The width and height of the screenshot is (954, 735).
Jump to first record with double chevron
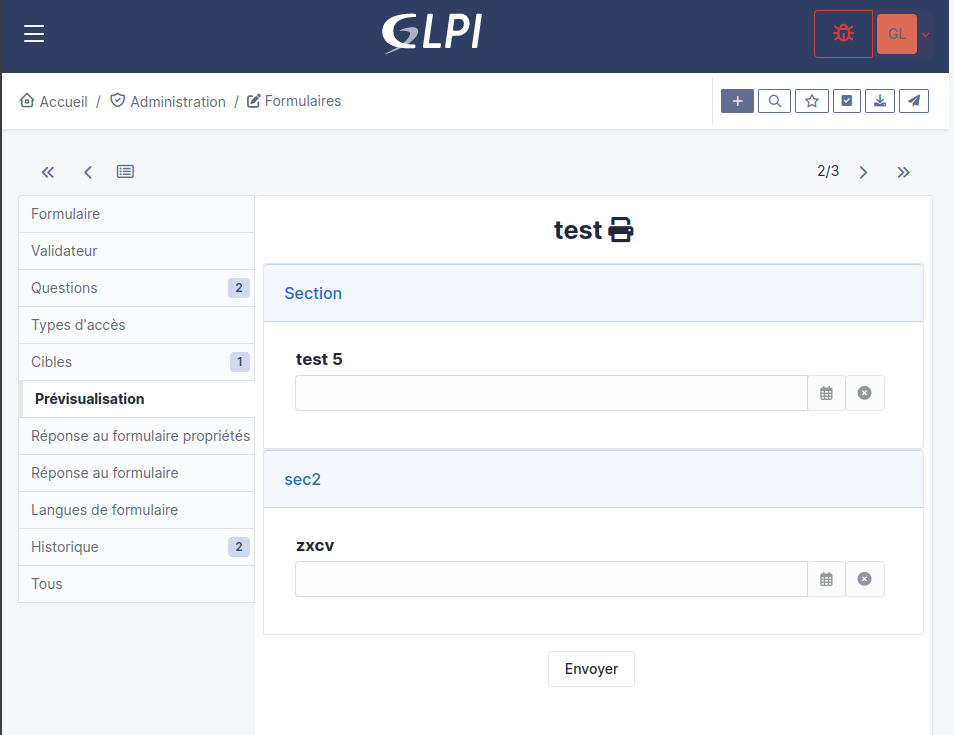click(x=47, y=172)
